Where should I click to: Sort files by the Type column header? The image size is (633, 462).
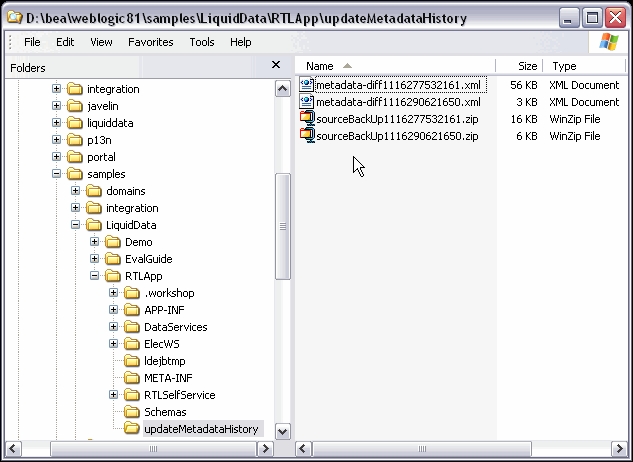point(584,66)
